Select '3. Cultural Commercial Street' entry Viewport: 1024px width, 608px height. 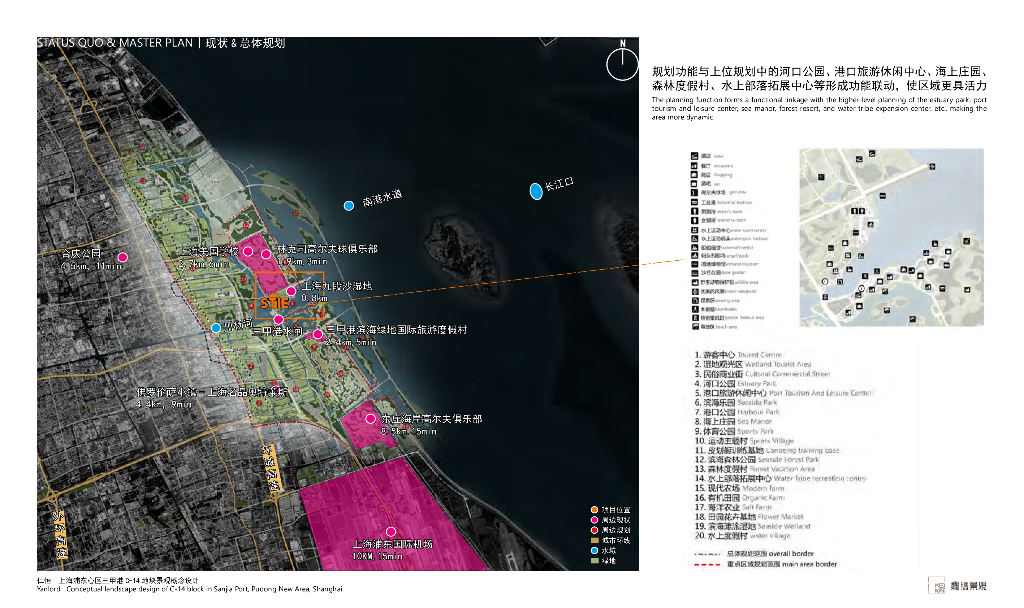coord(762,374)
